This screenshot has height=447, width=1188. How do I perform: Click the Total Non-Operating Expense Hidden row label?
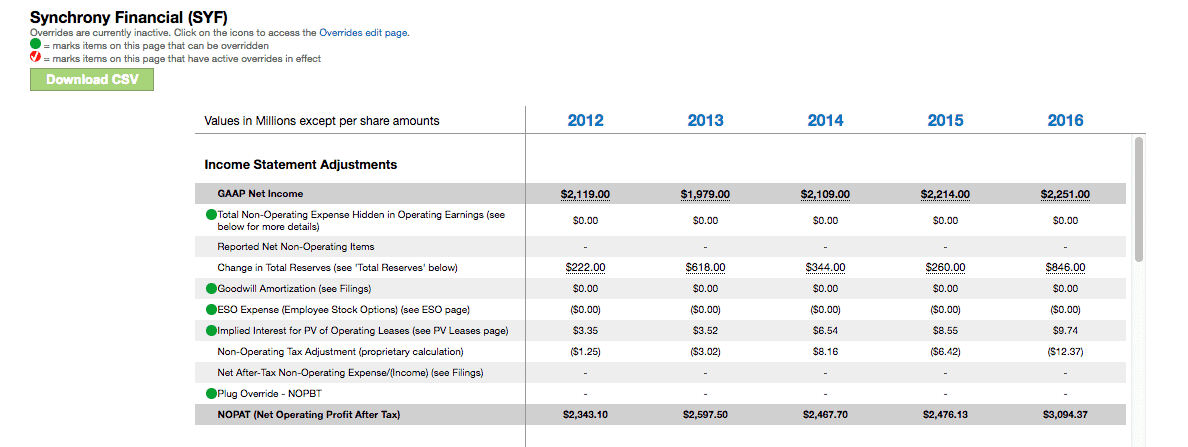(x=361, y=220)
